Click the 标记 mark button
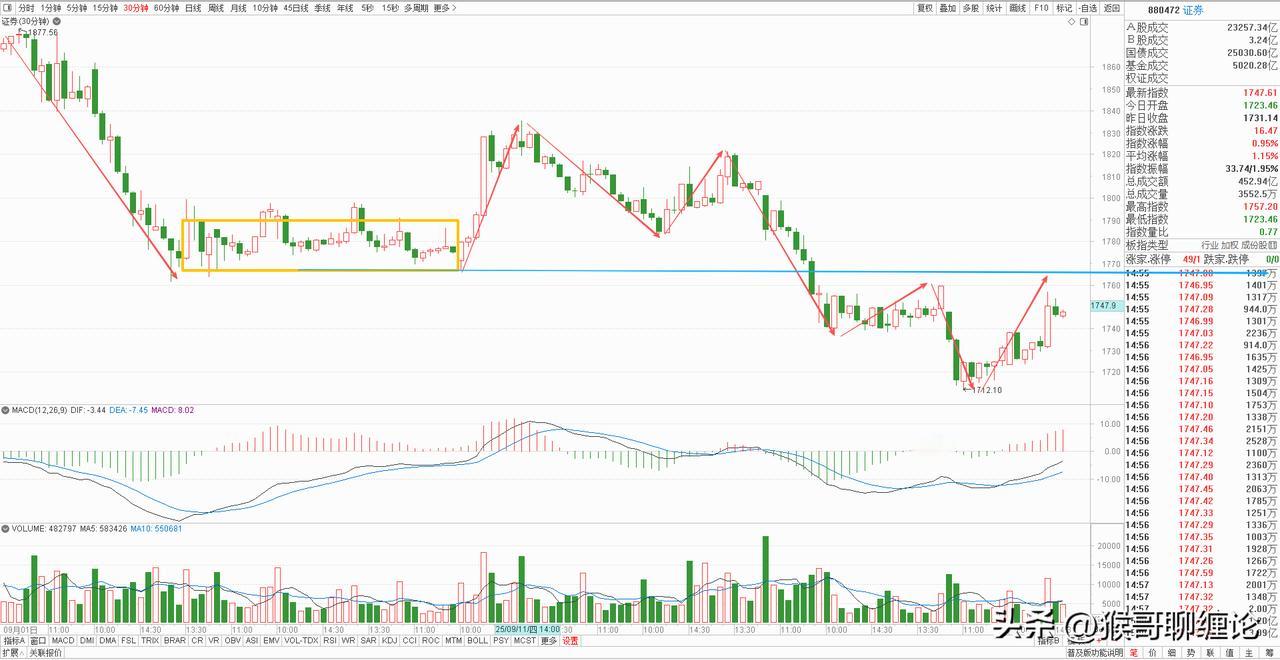The image size is (1280, 660). click(x=1064, y=8)
